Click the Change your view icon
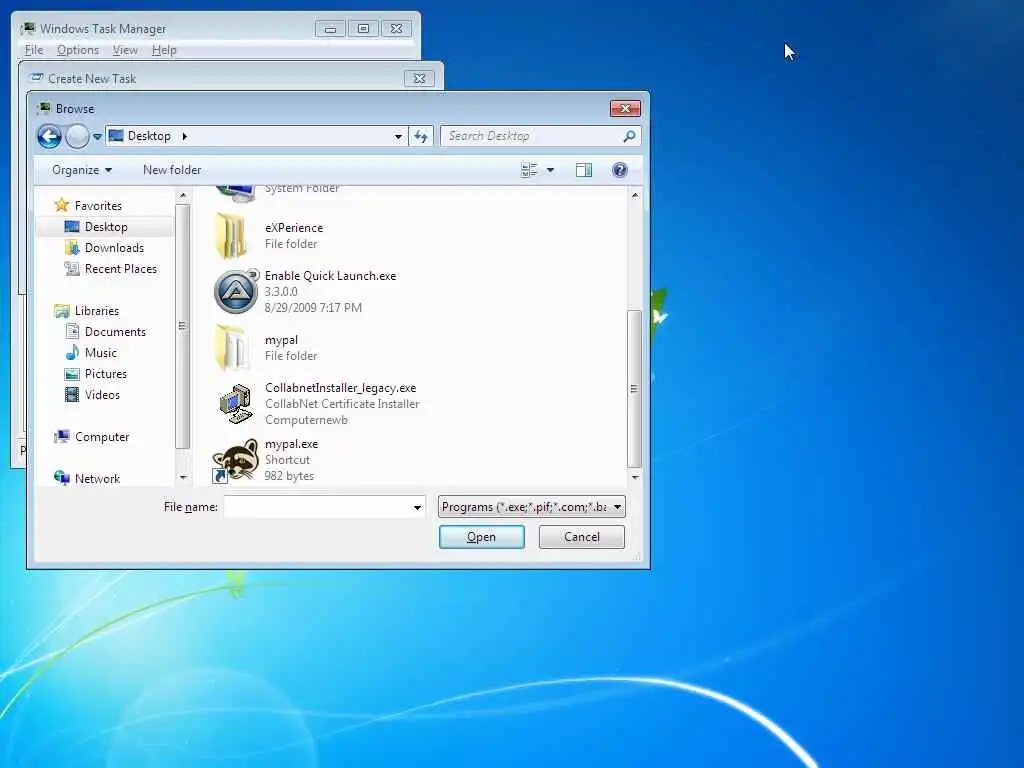 528,170
